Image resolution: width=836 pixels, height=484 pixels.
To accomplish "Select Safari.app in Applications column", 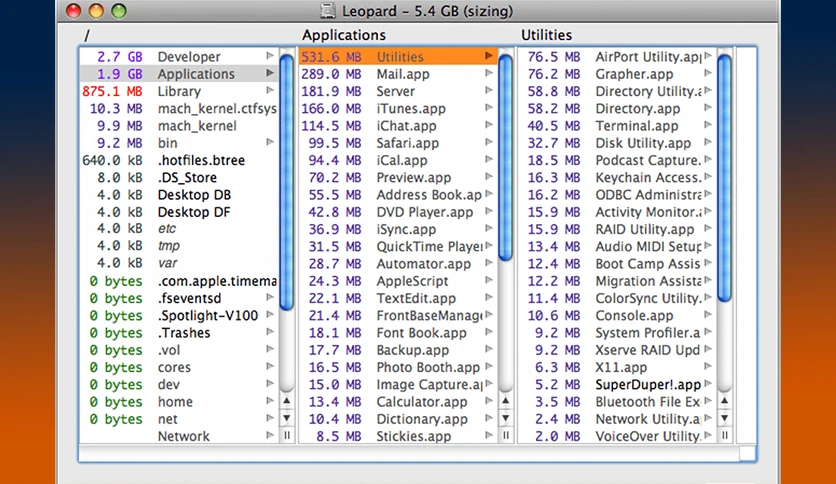I will point(398,143).
